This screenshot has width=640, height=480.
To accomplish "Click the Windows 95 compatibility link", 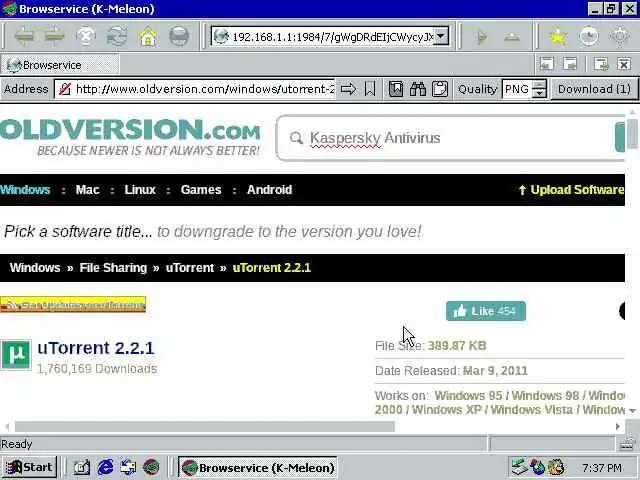I will 468,396.
